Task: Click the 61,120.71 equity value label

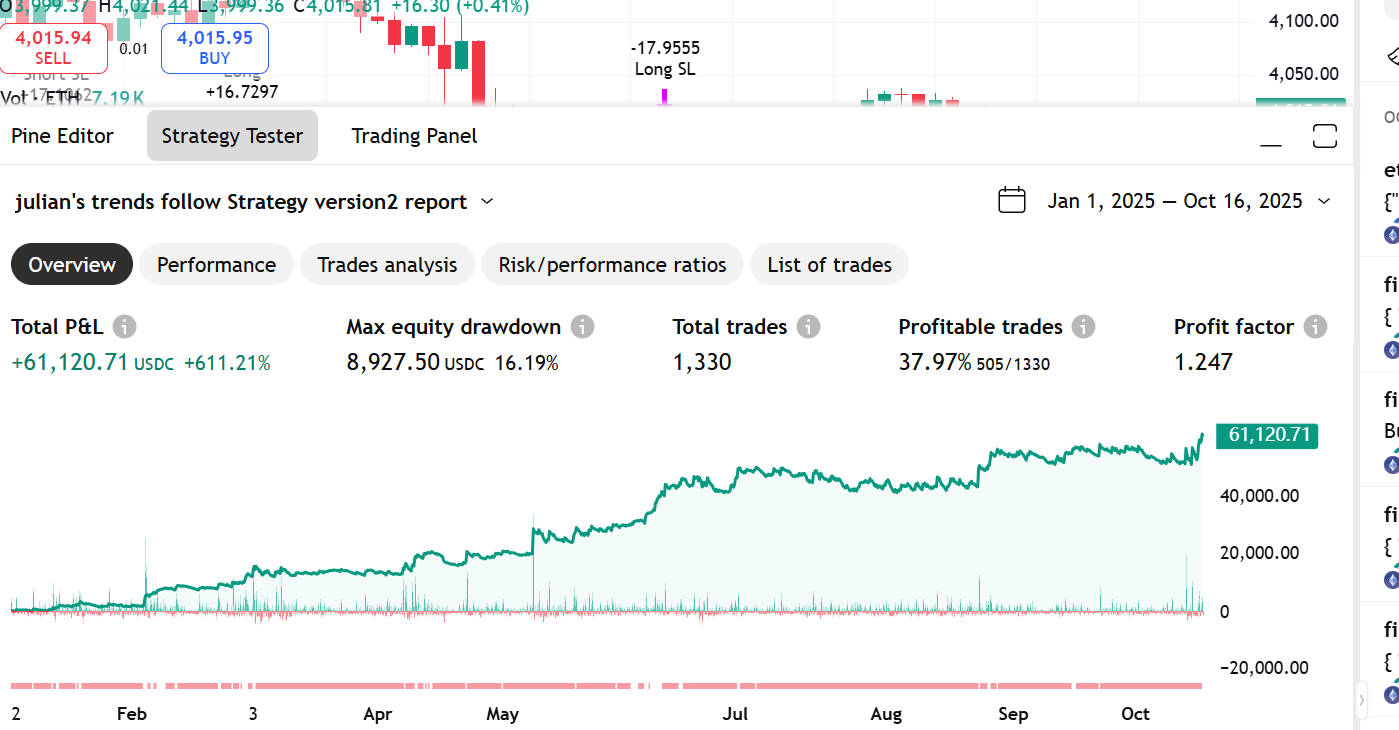Action: point(1266,435)
